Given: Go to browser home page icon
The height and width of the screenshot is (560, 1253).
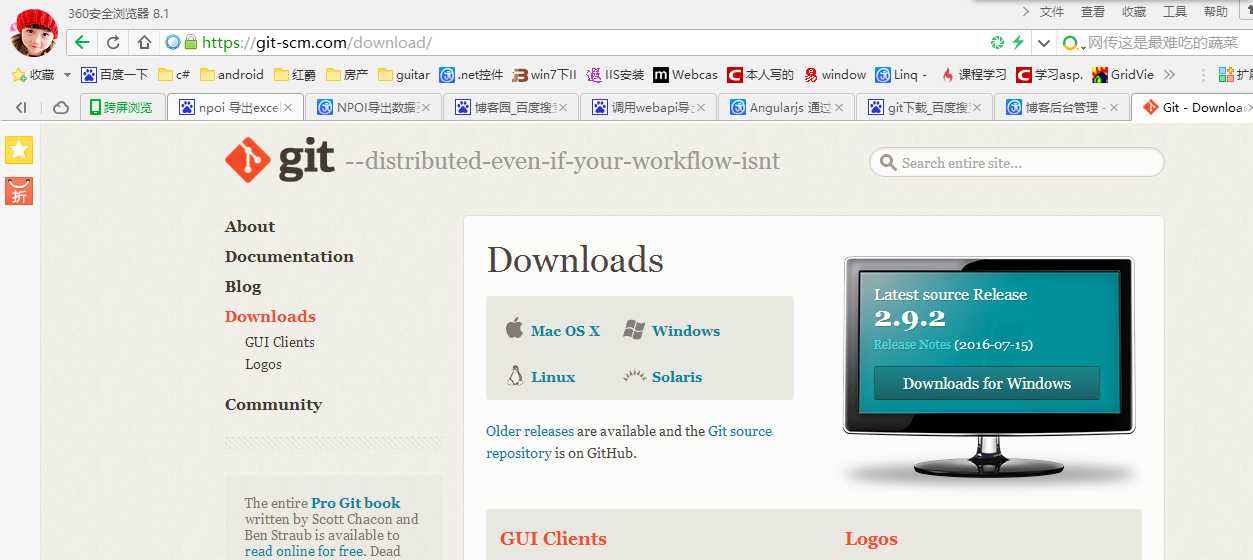Looking at the screenshot, I should tap(144, 42).
